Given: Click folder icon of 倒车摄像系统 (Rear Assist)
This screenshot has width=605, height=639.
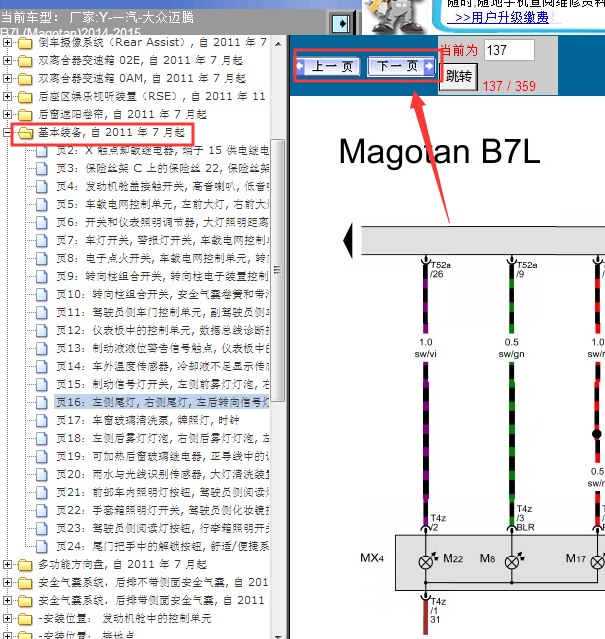Looking at the screenshot, I should (25, 43).
